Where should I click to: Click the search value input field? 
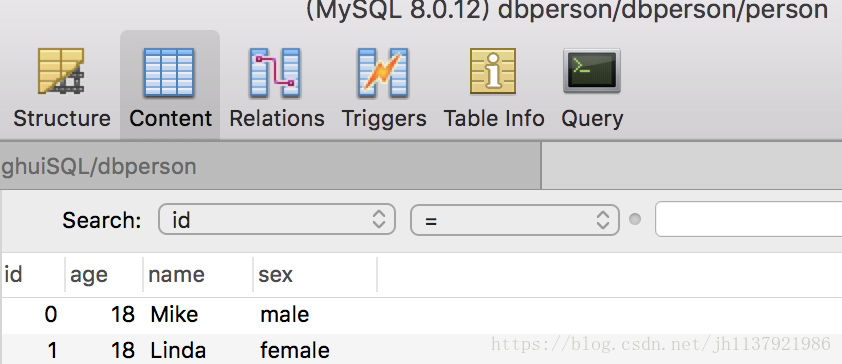point(749,219)
